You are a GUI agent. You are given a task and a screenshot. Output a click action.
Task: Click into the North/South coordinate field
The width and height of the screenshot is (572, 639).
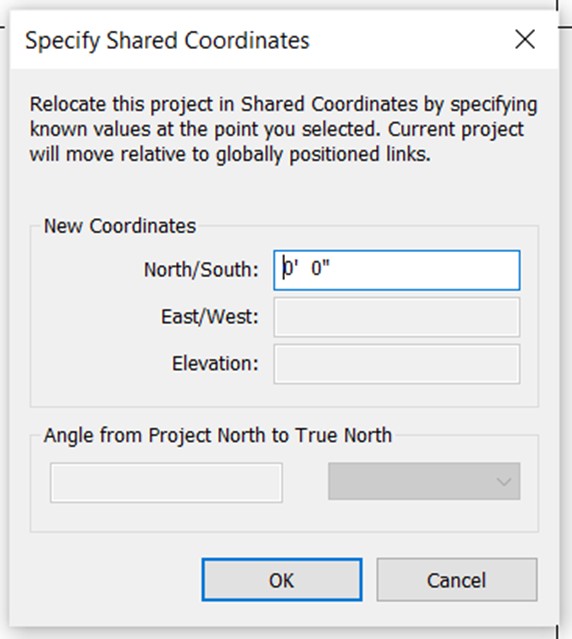point(397,270)
